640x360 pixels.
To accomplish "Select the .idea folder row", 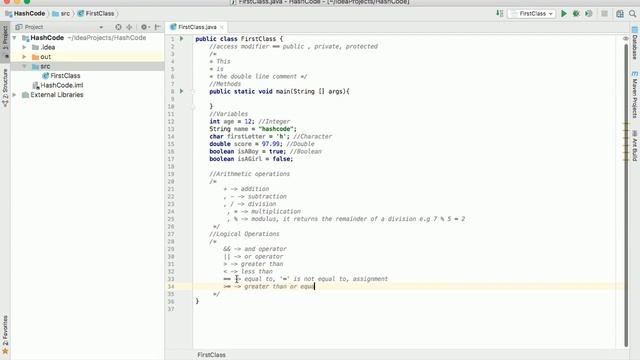I will (x=87, y=47).
